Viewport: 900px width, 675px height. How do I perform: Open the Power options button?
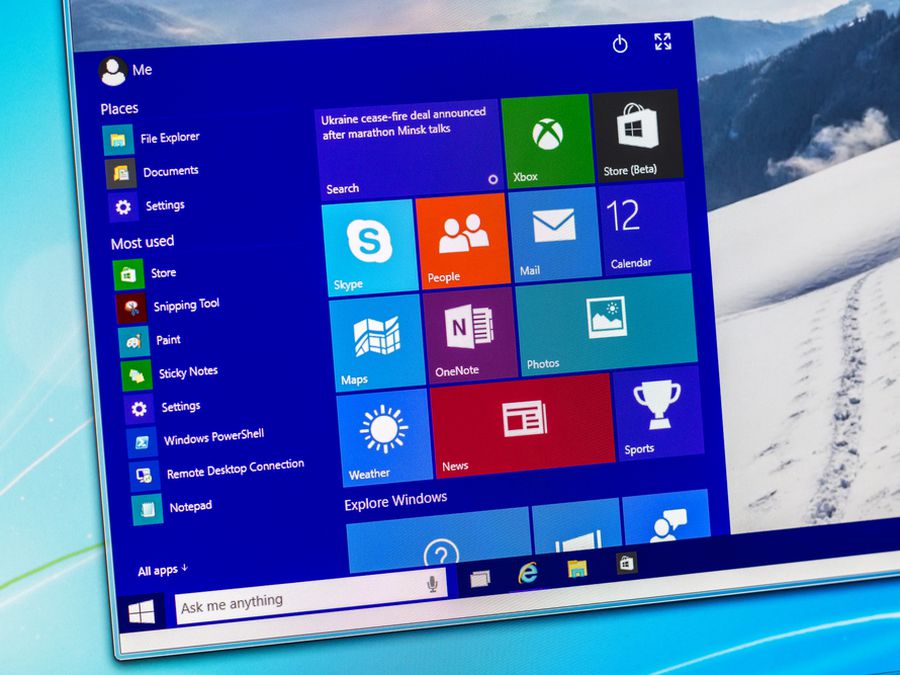tap(620, 44)
